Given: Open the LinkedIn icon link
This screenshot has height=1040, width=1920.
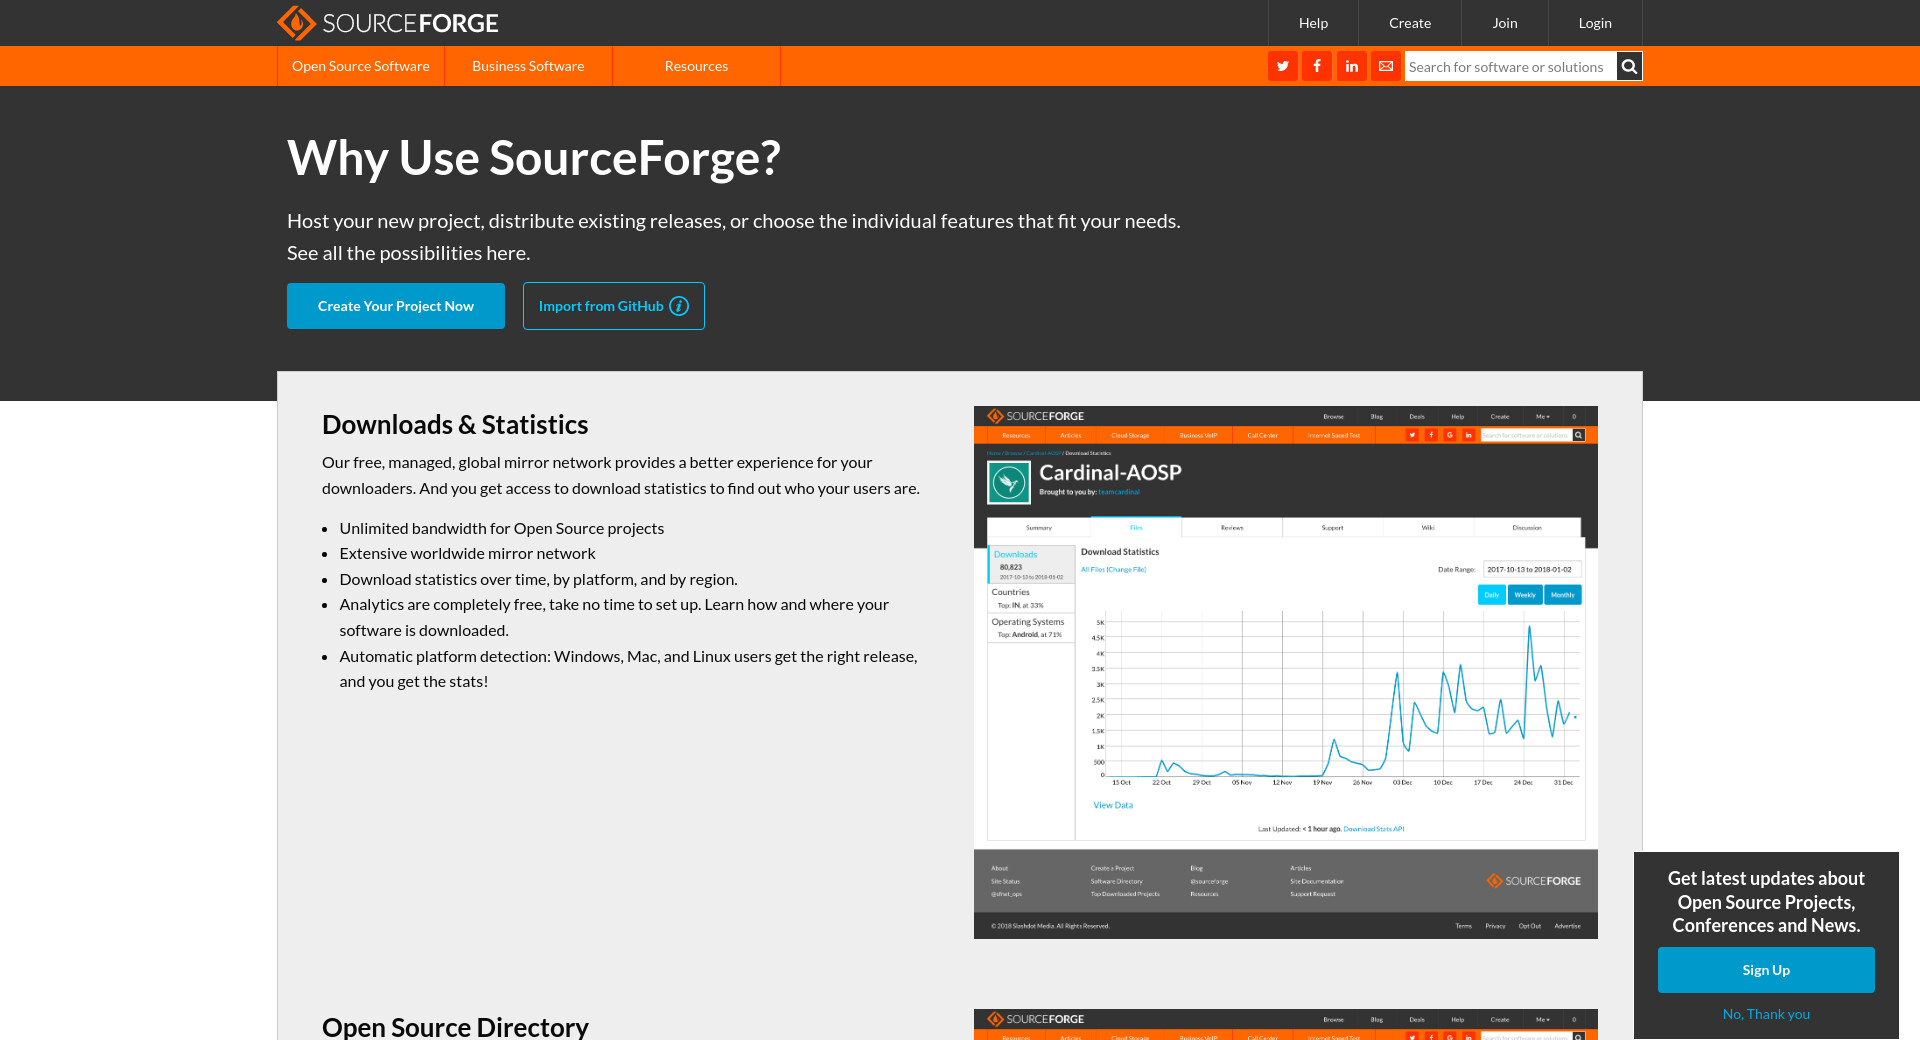Looking at the screenshot, I should [1351, 66].
